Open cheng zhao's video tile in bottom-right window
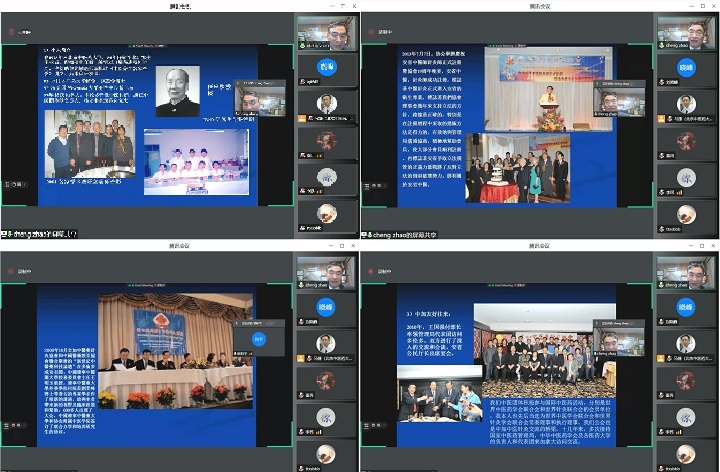This screenshot has width=720, height=472. [686, 271]
